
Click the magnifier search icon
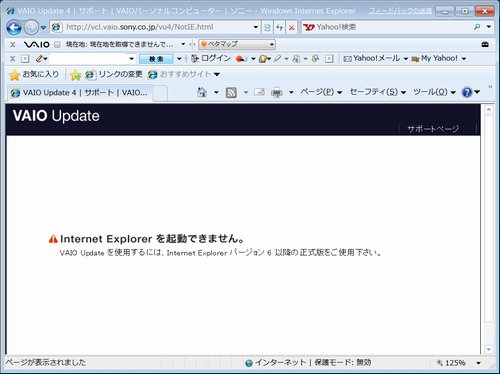point(477,27)
